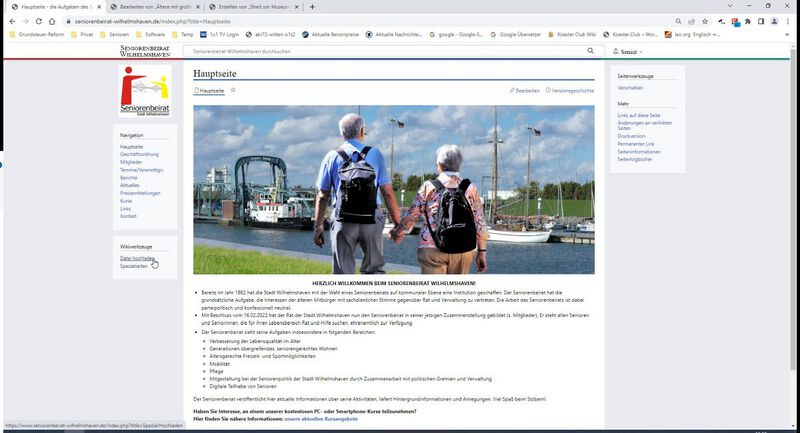Open Druckversion in the Mehr panel
This screenshot has height=433, width=800.
click(631, 136)
